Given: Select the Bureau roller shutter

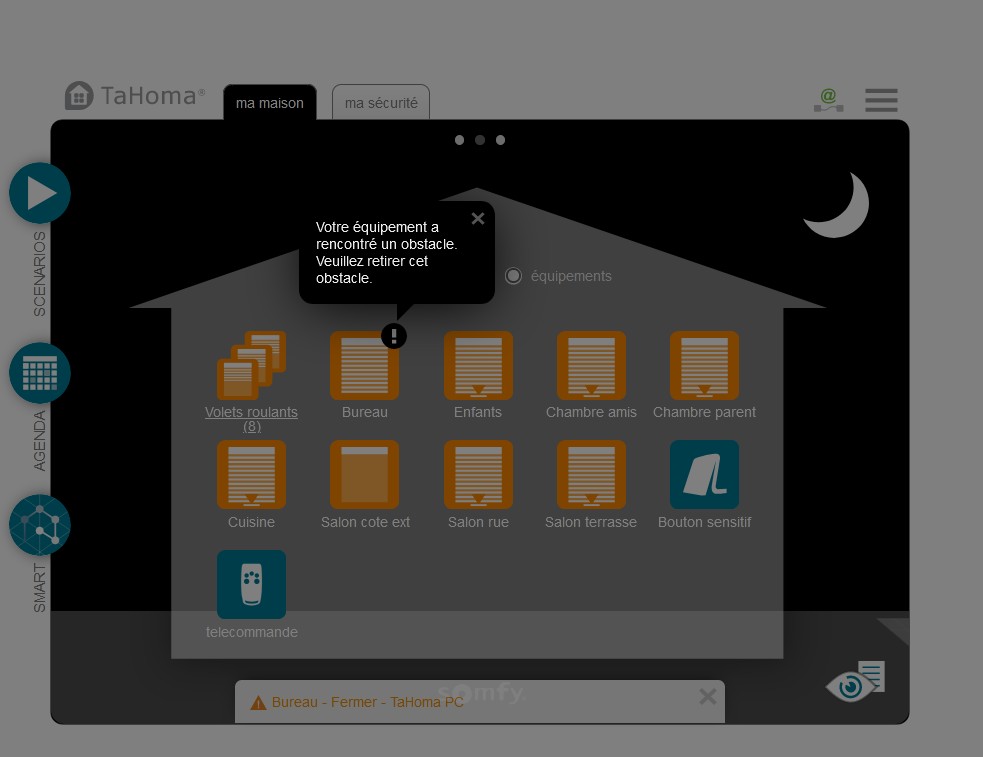Looking at the screenshot, I should coord(364,368).
